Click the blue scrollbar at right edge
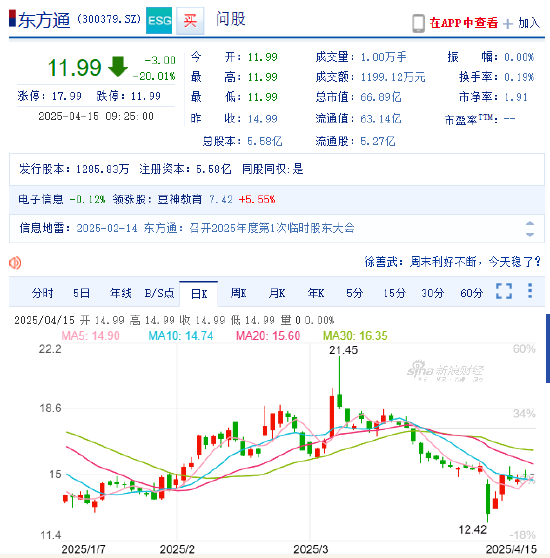 click(x=548, y=348)
